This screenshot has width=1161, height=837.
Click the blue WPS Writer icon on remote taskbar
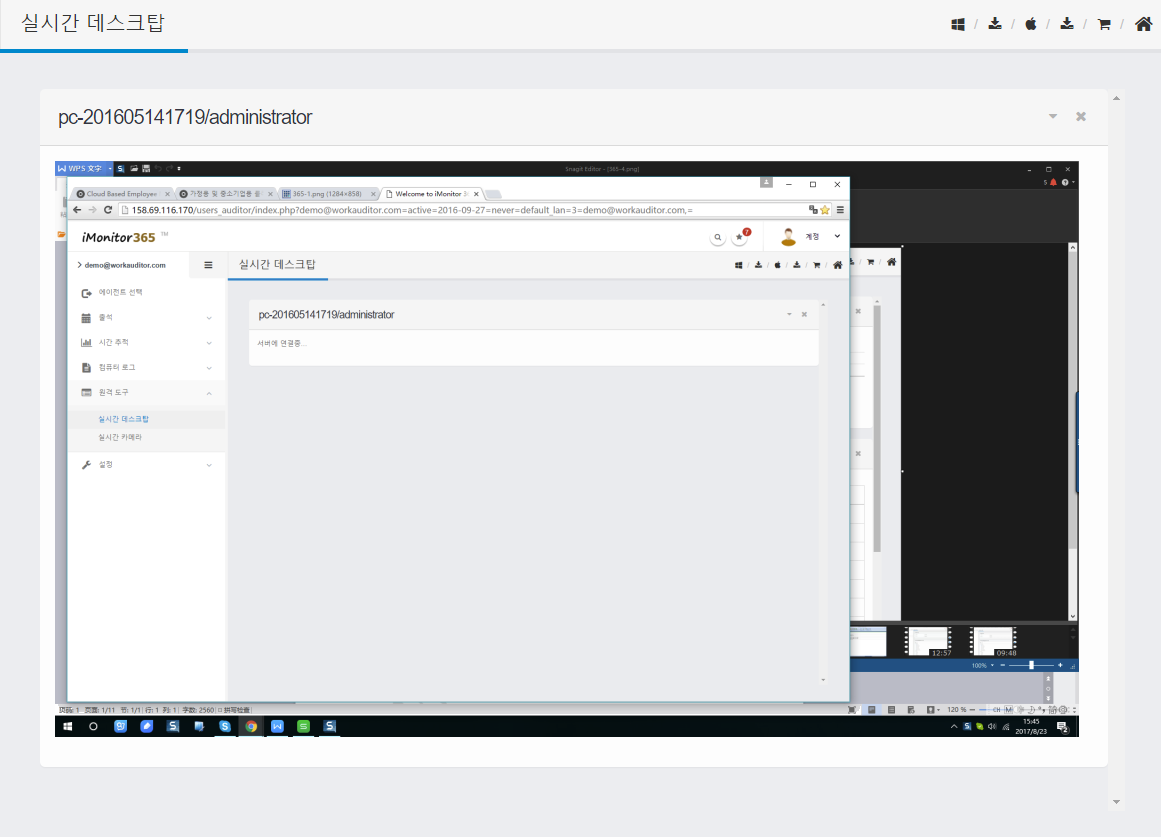click(x=277, y=727)
